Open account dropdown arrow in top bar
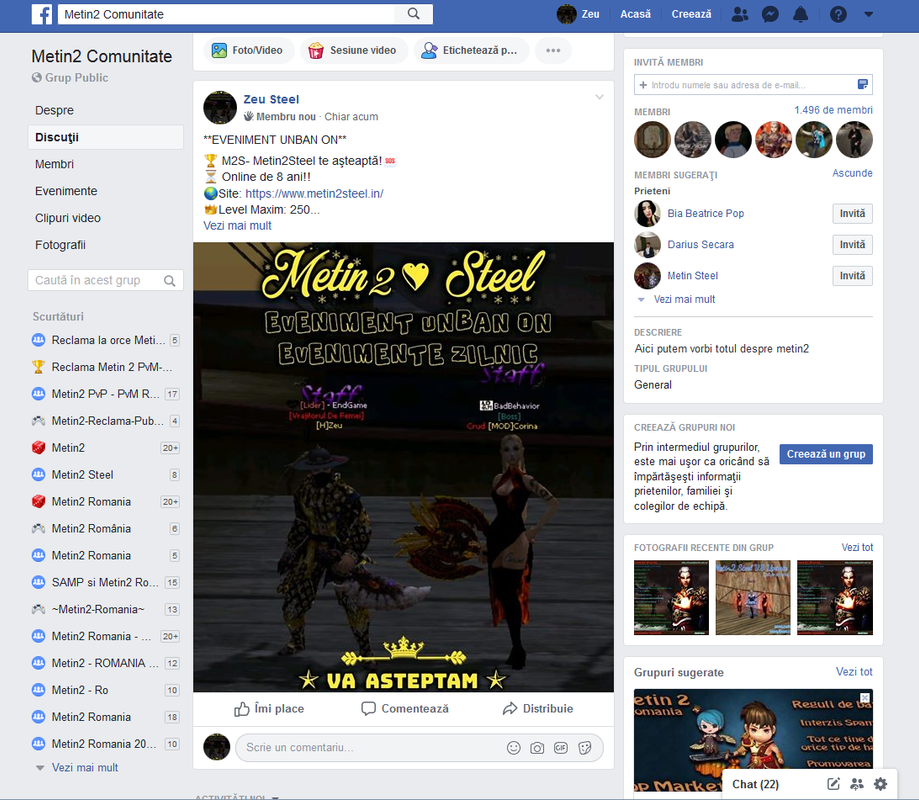The image size is (919, 800). [869, 14]
